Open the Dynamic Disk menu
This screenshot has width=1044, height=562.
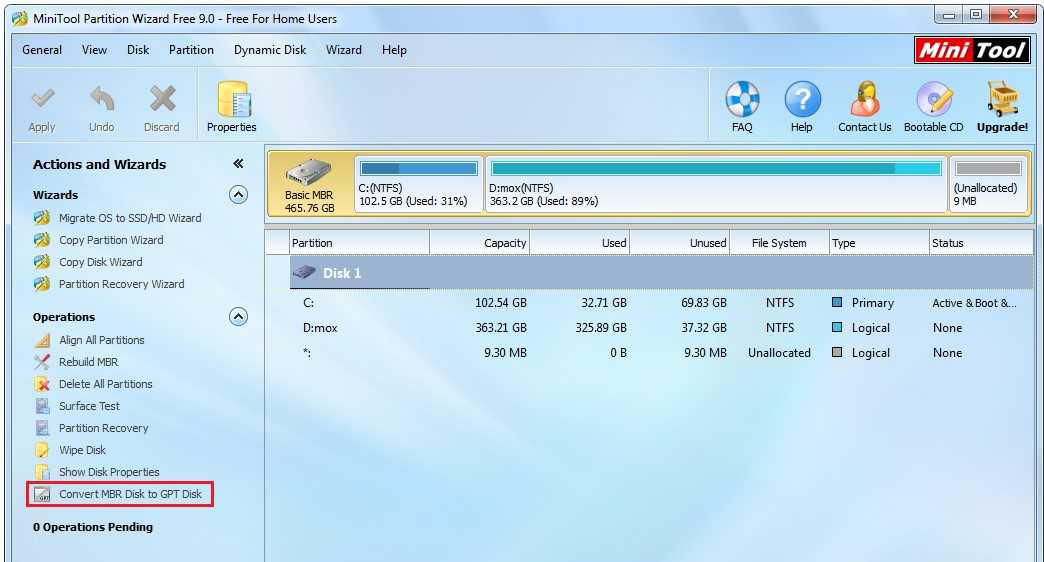pos(270,50)
